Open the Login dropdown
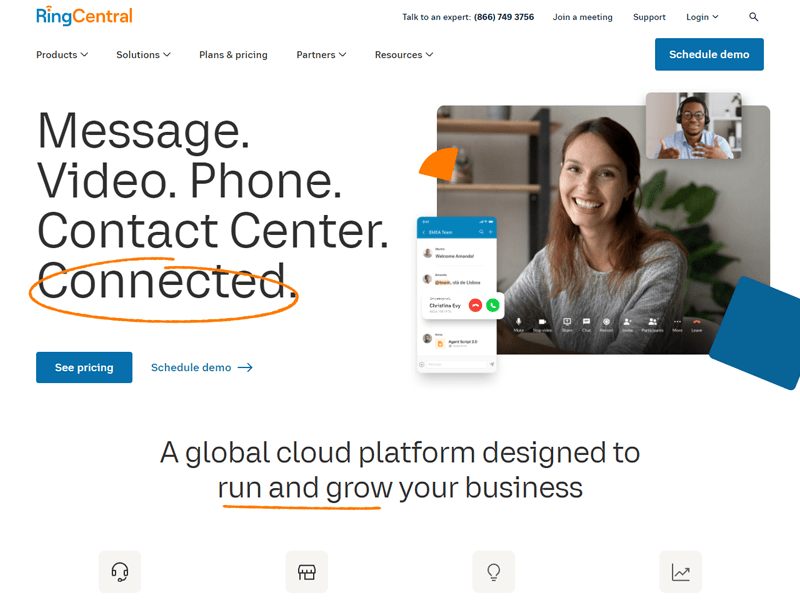 tap(702, 17)
